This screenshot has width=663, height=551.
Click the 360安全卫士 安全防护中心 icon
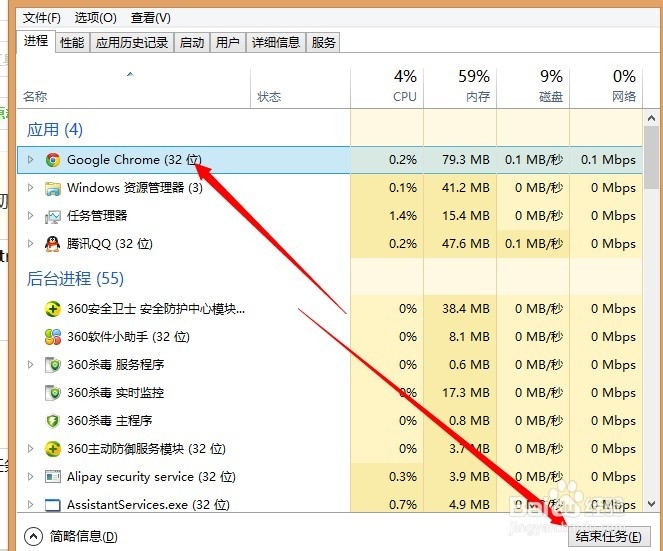[53, 309]
